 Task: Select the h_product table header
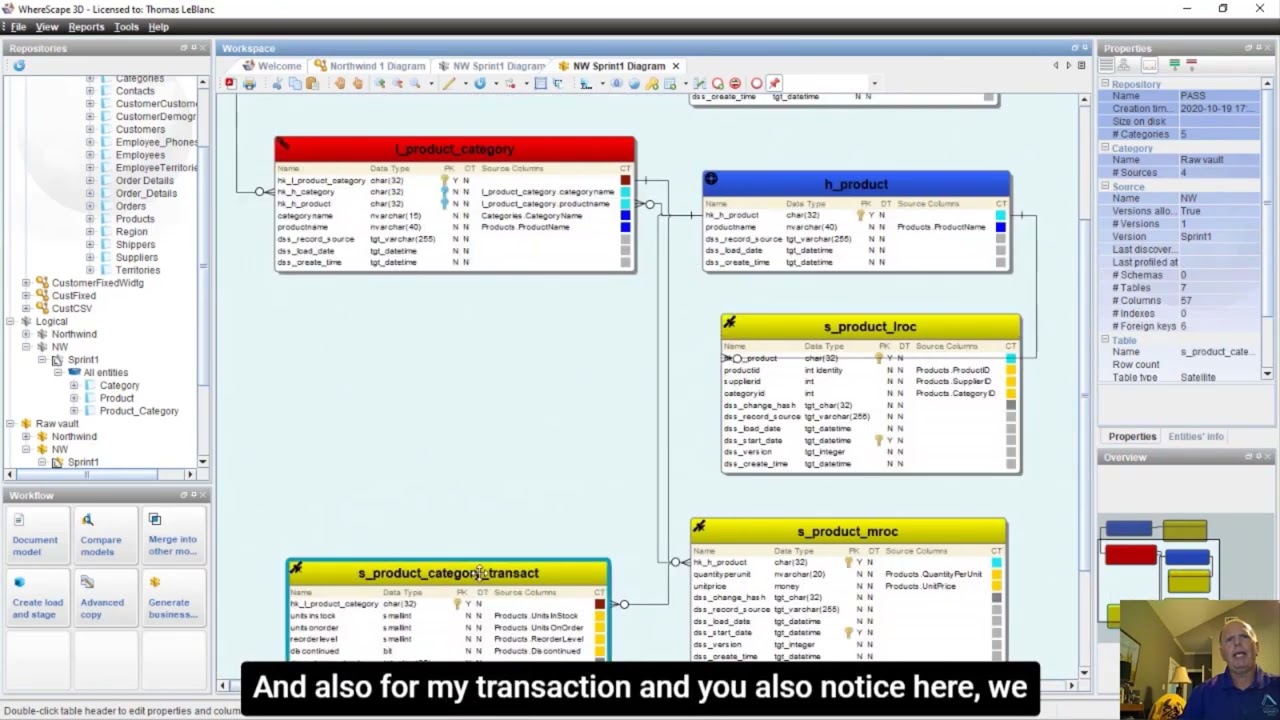856,184
